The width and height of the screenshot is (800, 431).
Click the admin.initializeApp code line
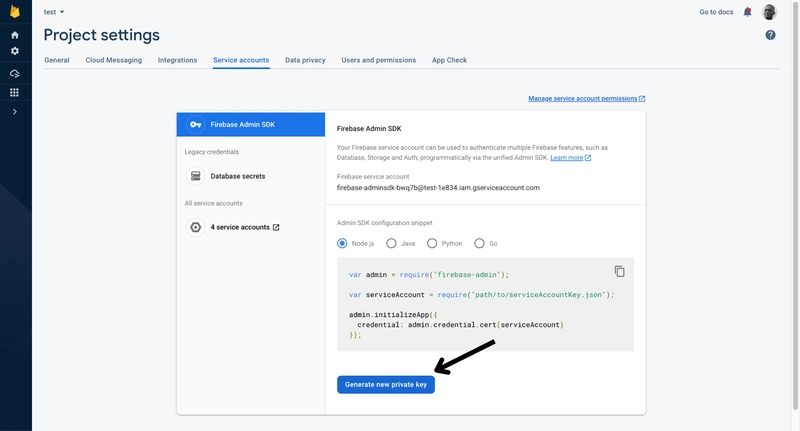[393, 315]
